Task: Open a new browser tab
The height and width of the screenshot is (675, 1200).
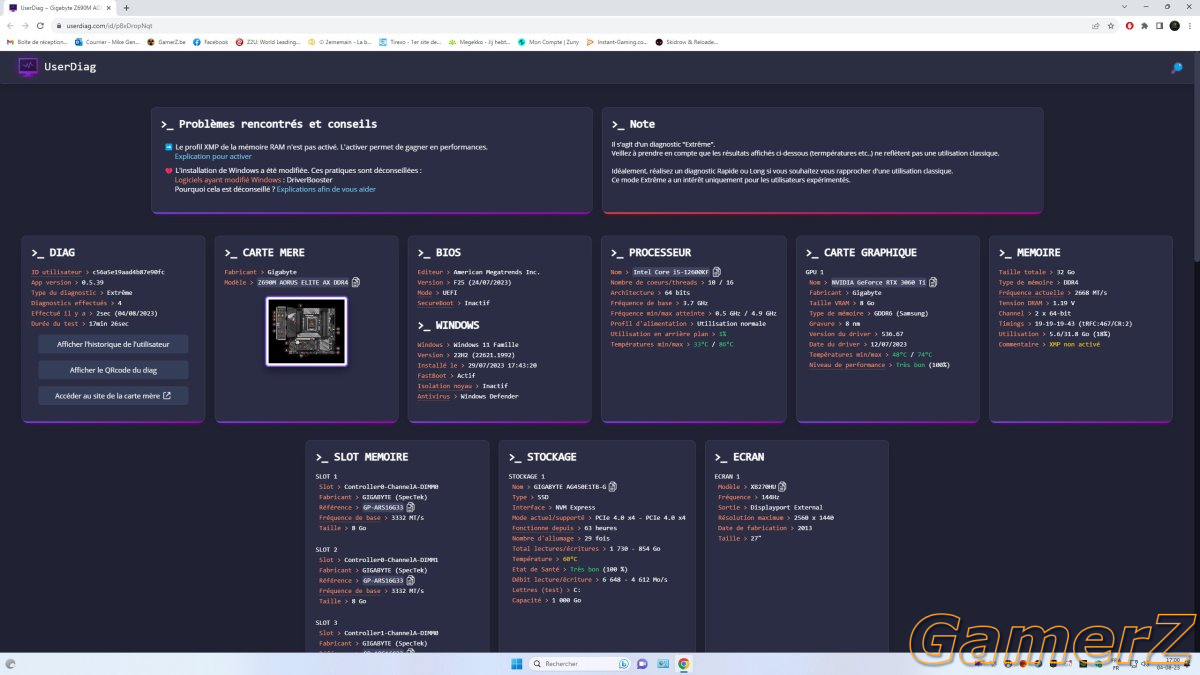Action: 126,7
